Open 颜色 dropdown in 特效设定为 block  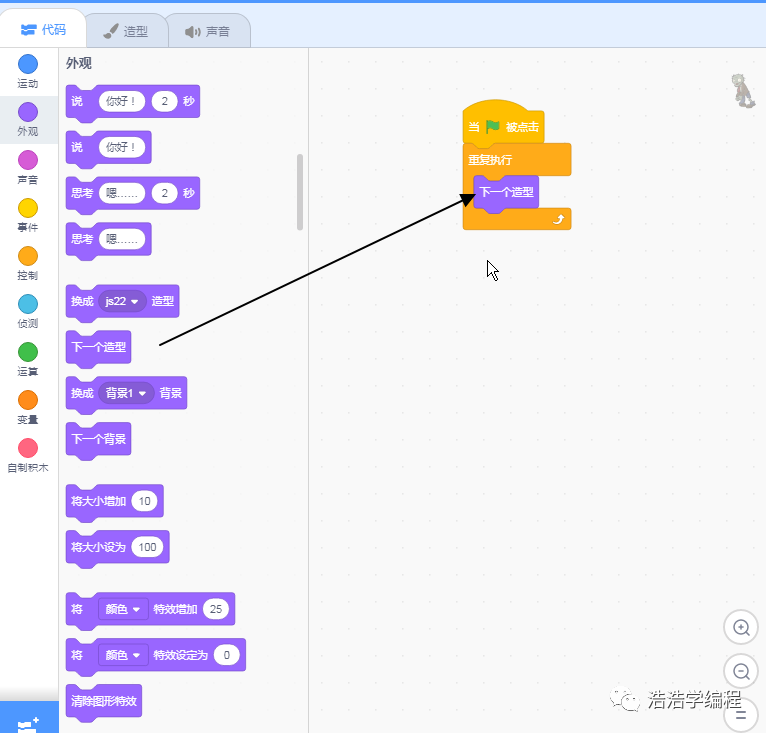[x=123, y=655]
